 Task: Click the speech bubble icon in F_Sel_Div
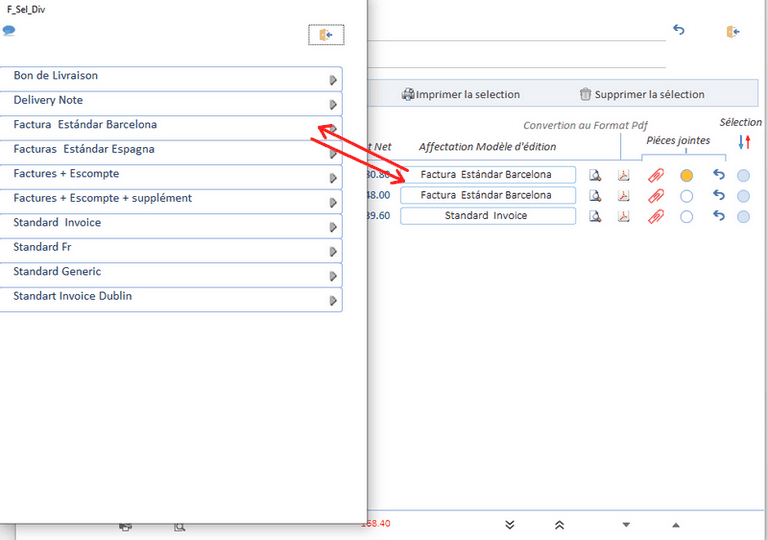[x=9, y=31]
